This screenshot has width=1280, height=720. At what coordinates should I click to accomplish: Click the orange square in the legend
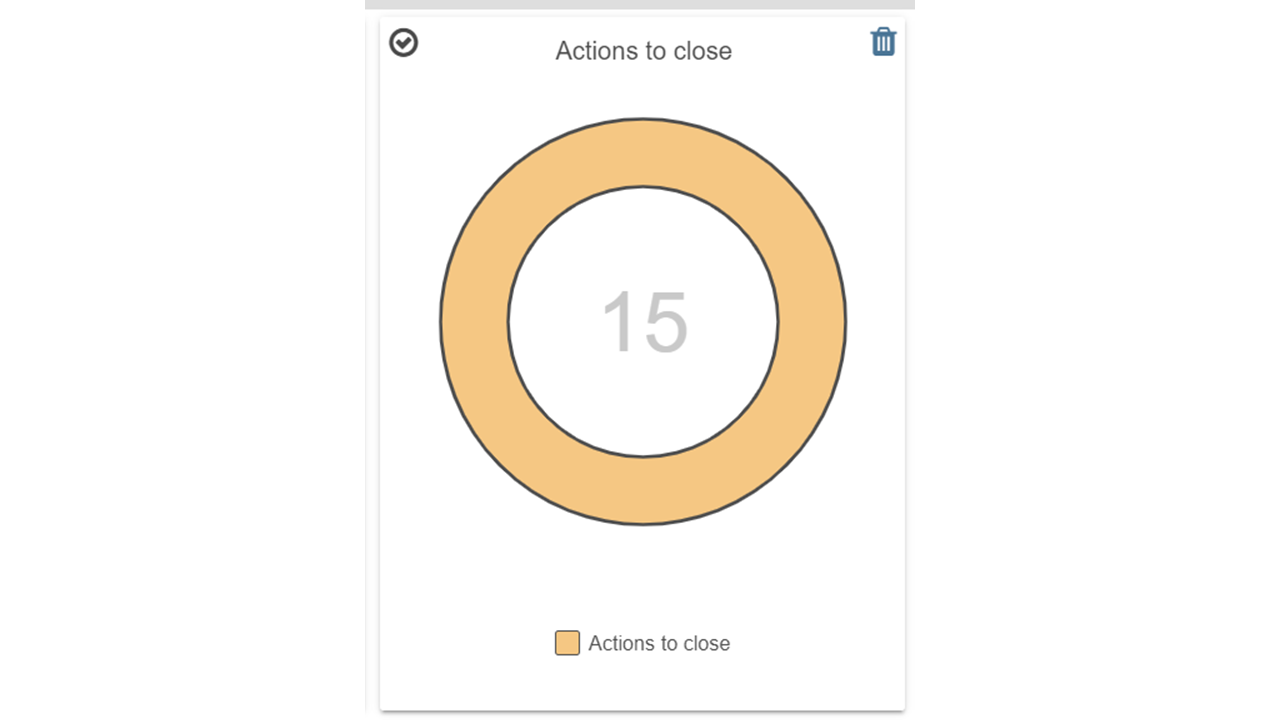click(x=567, y=643)
